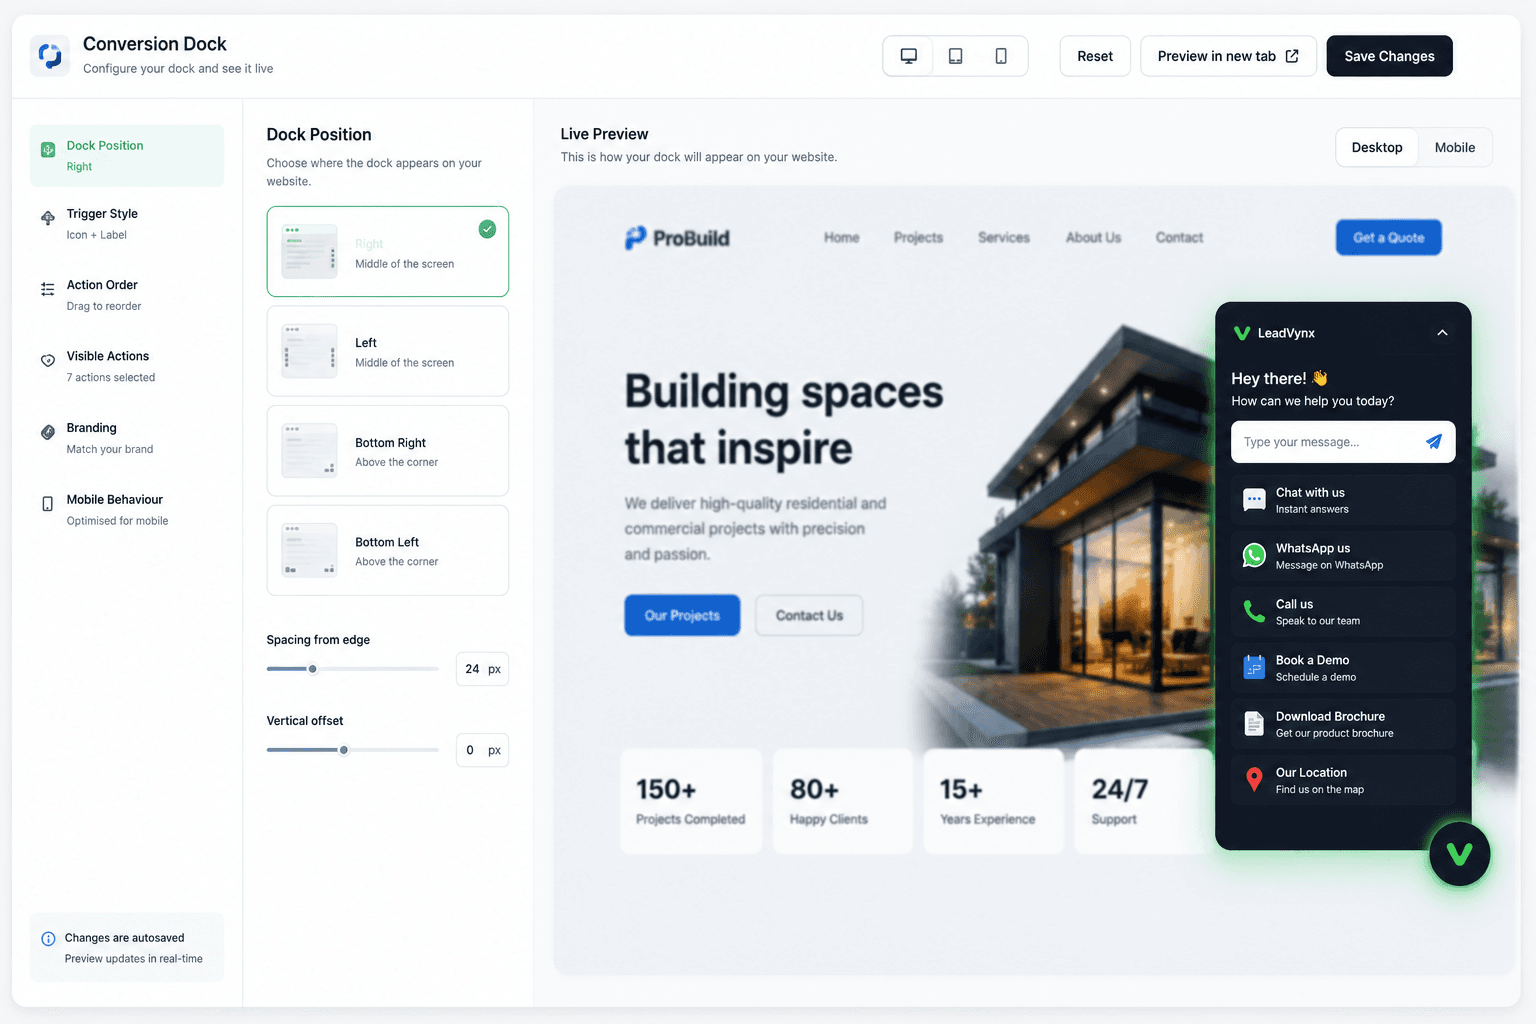Click the Visible Actions sidebar icon
This screenshot has height=1024, width=1536.
pyautogui.click(x=48, y=360)
